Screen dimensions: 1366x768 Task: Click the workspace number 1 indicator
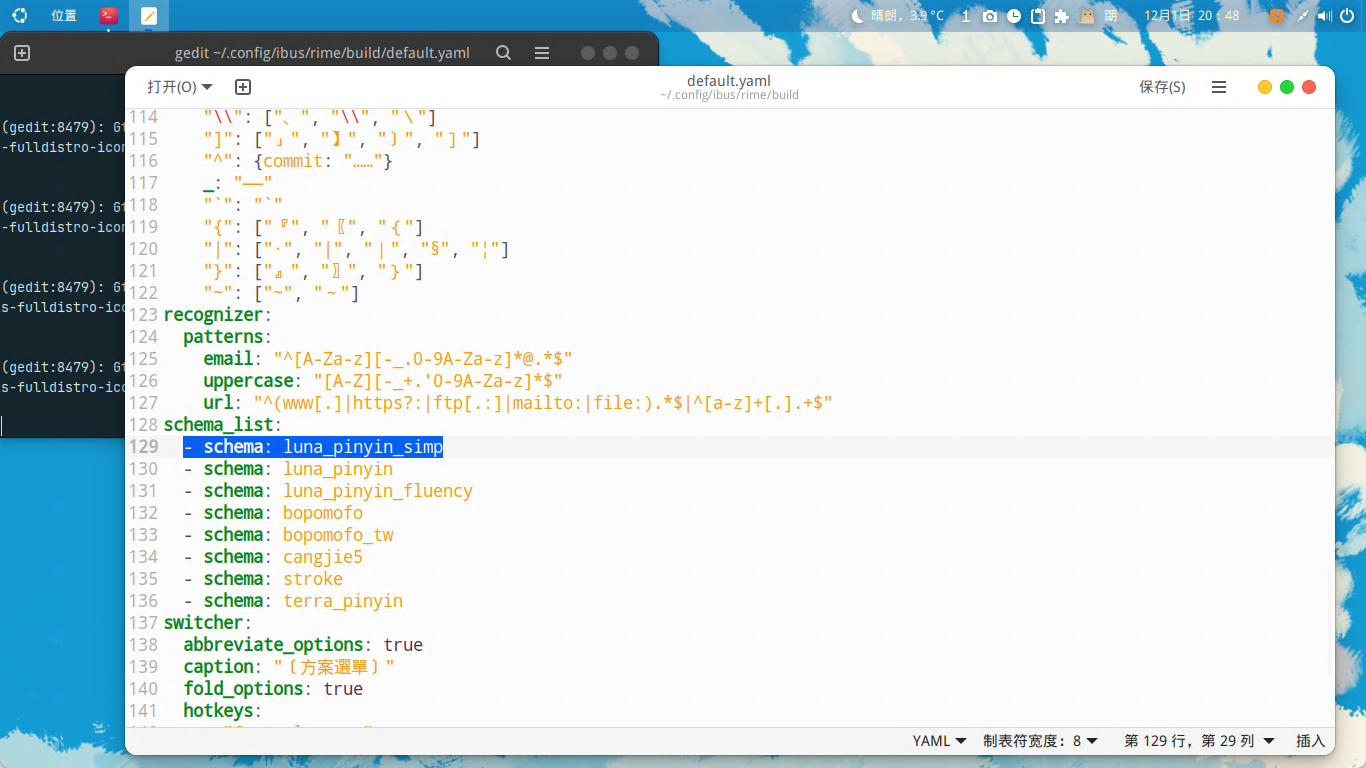tap(965, 15)
